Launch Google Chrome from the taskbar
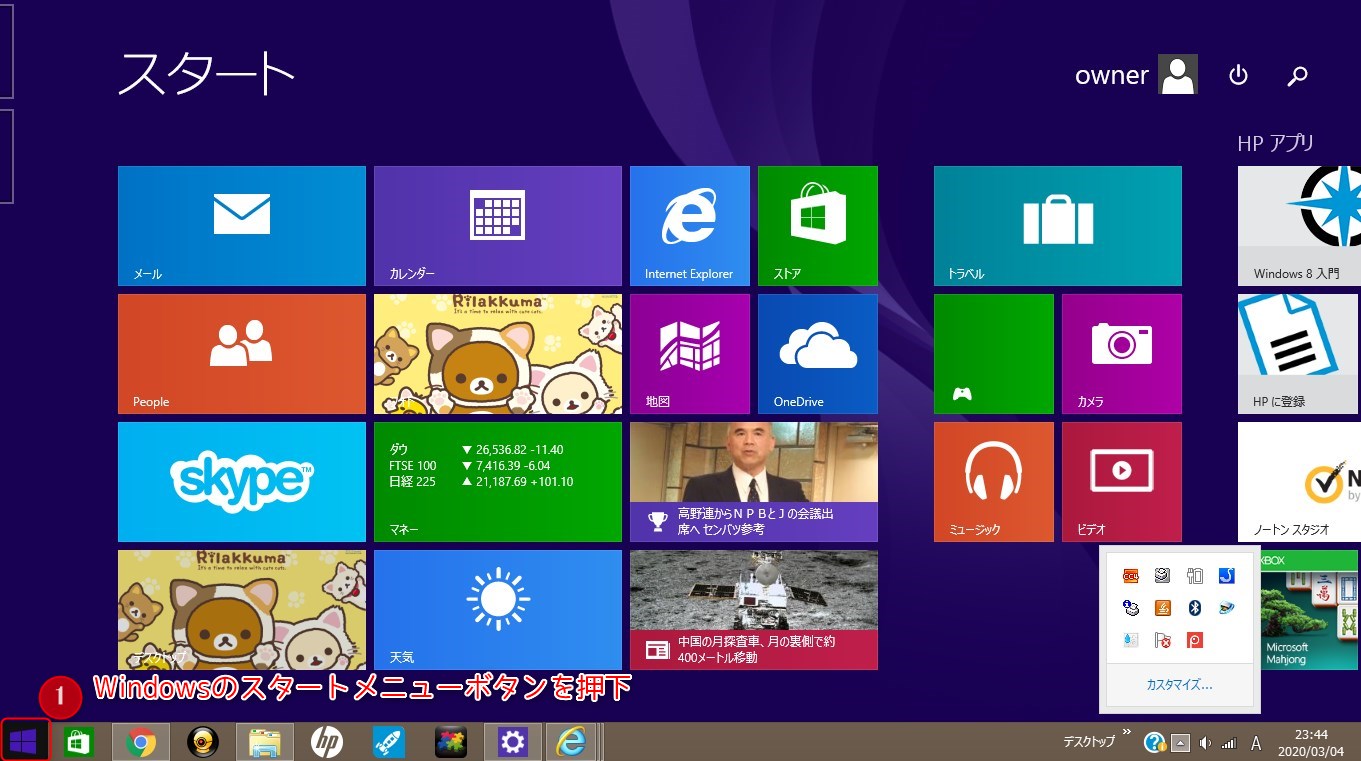Screen dimensions: 1361x761 (141, 742)
